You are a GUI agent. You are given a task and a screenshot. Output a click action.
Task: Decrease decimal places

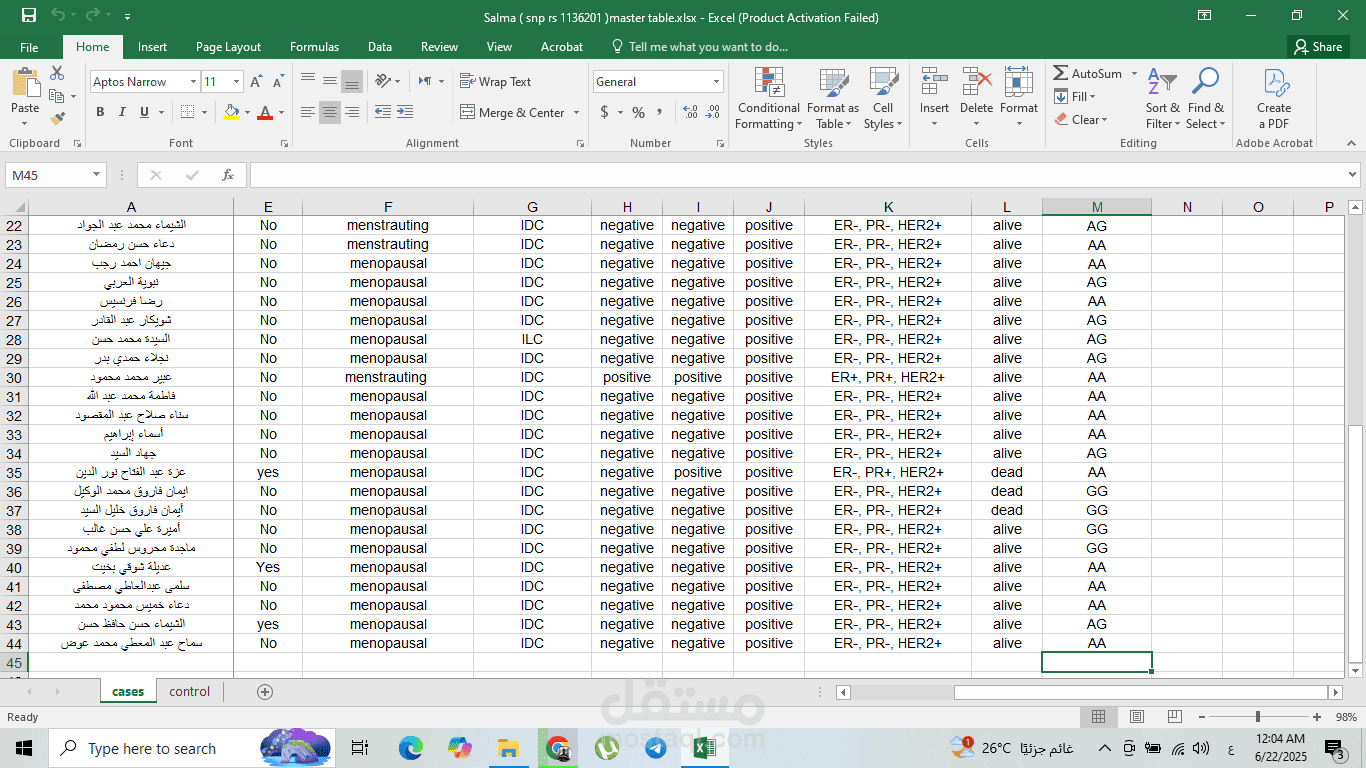tap(713, 112)
